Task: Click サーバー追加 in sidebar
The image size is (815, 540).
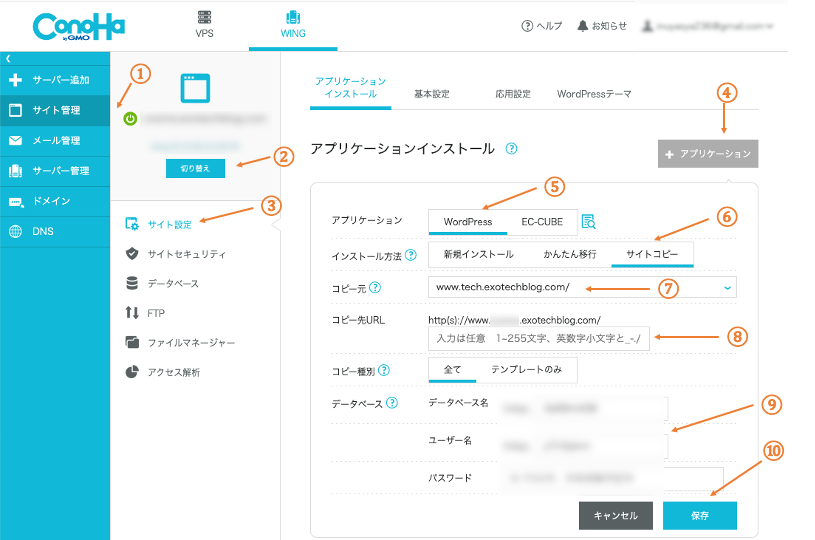Action: [55, 80]
